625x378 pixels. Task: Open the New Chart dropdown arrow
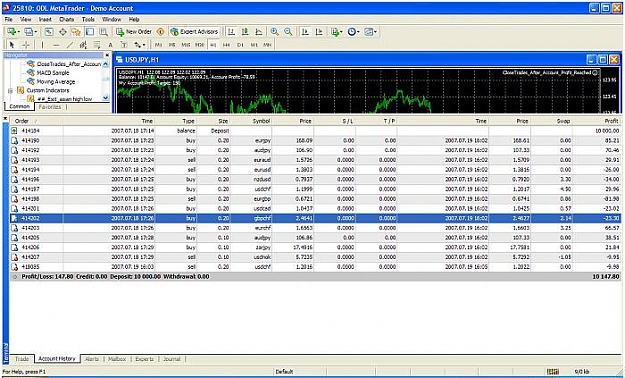point(18,32)
